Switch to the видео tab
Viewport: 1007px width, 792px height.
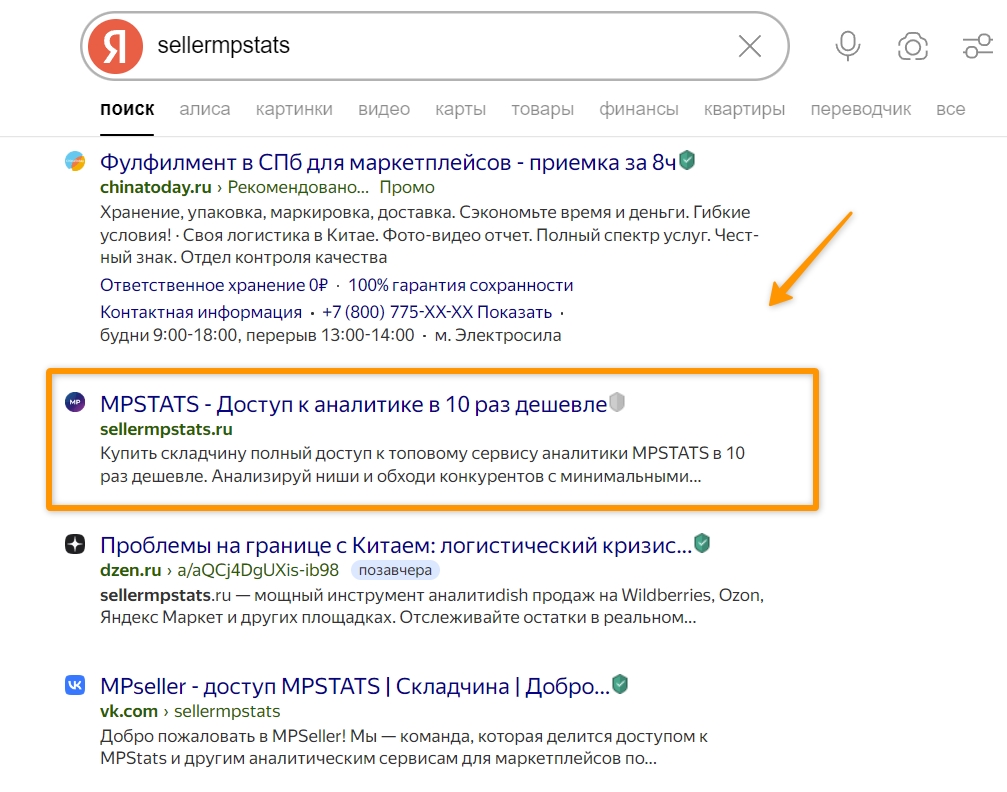tap(384, 109)
